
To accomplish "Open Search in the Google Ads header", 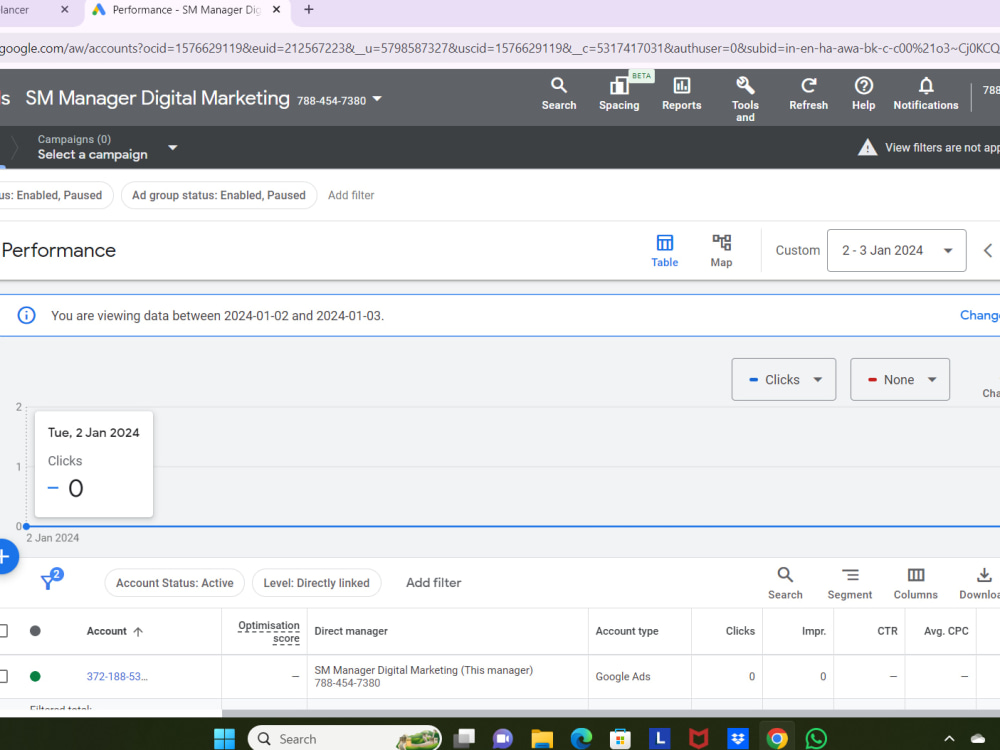I will coord(559,94).
